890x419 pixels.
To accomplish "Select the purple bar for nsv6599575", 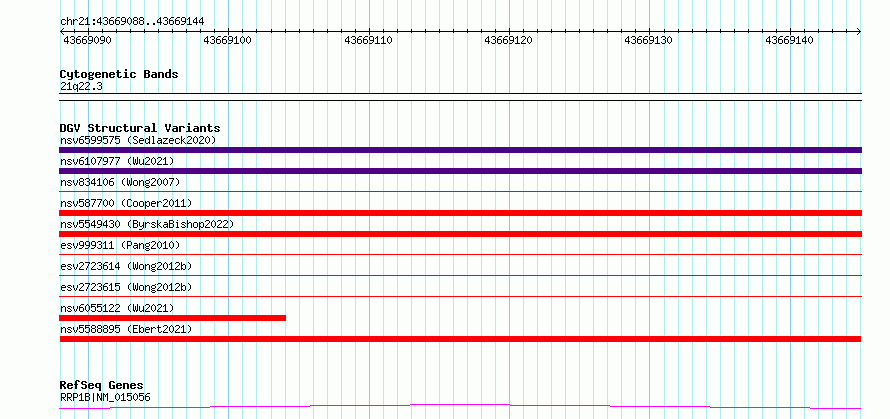I will [x=460, y=150].
